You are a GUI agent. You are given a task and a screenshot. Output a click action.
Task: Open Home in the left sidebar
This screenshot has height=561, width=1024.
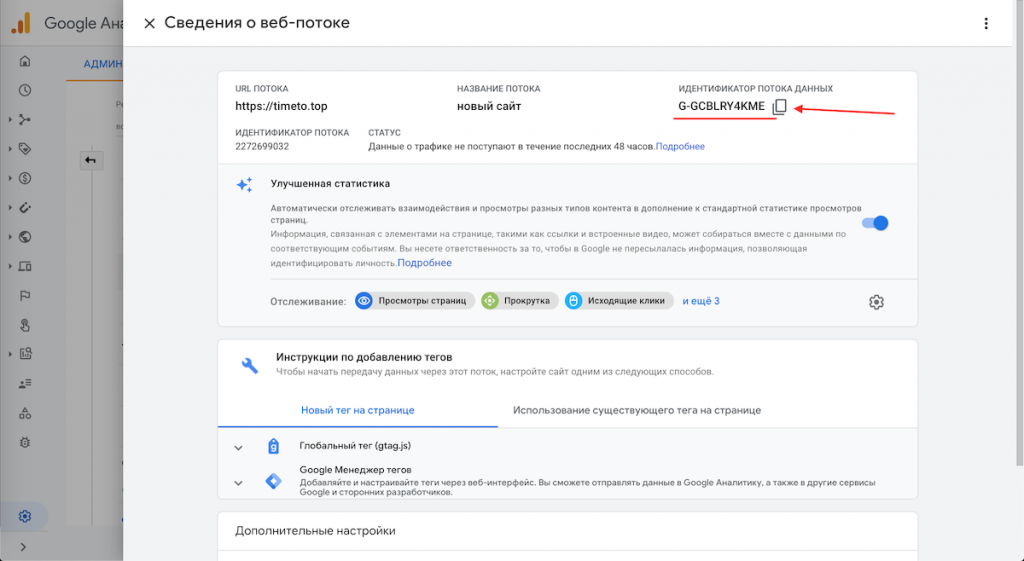25,61
